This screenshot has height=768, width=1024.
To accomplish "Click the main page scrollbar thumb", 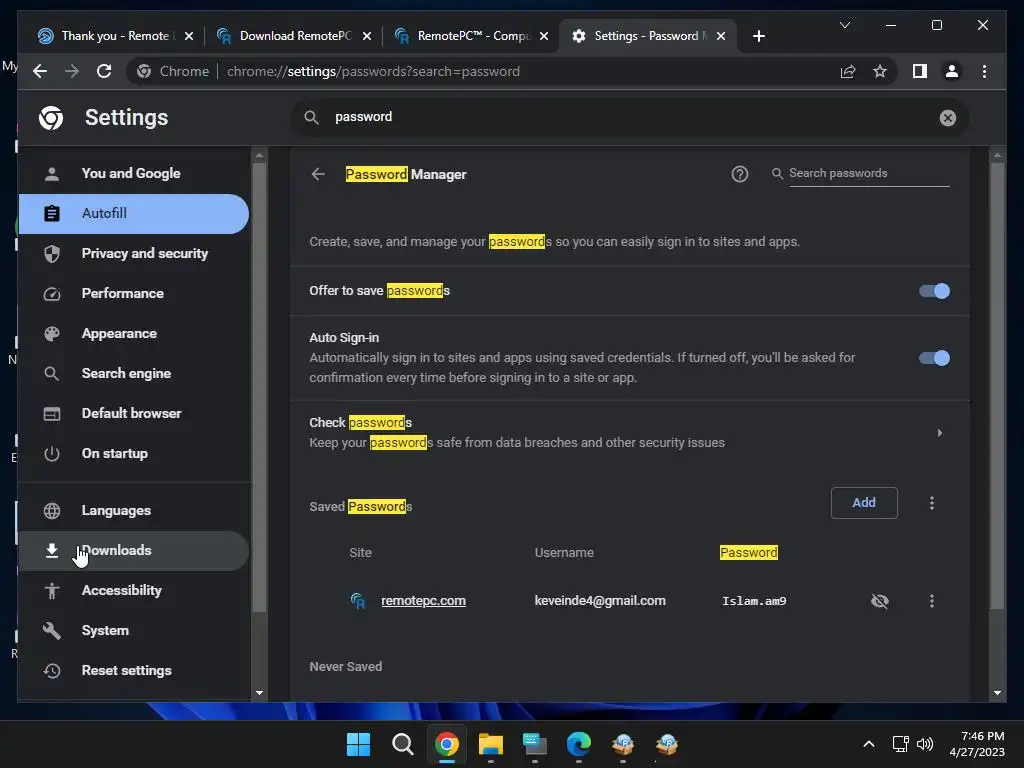I will click(x=997, y=385).
